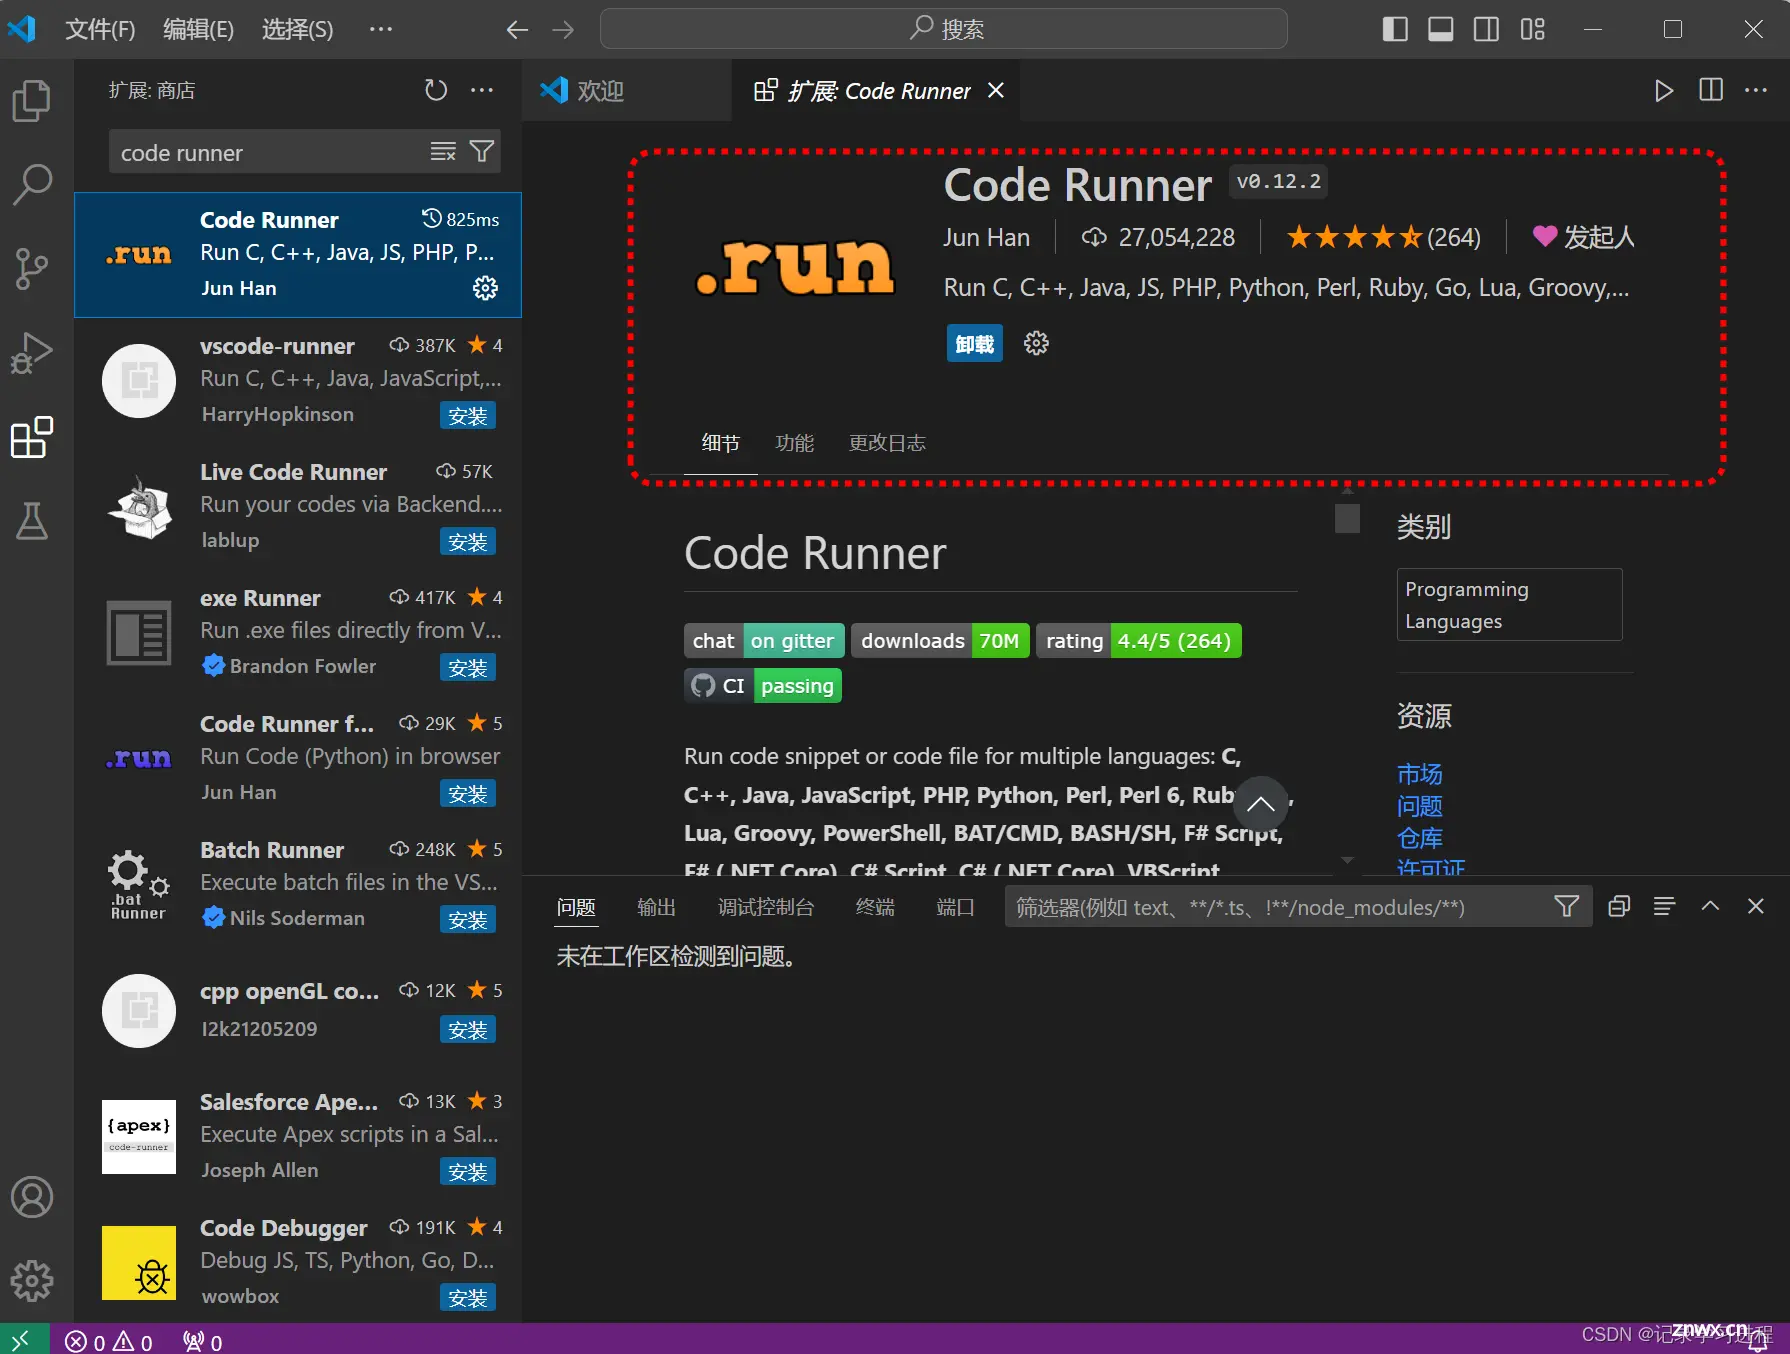Expand hidden menu bar items
1790x1354 pixels.
point(381,29)
